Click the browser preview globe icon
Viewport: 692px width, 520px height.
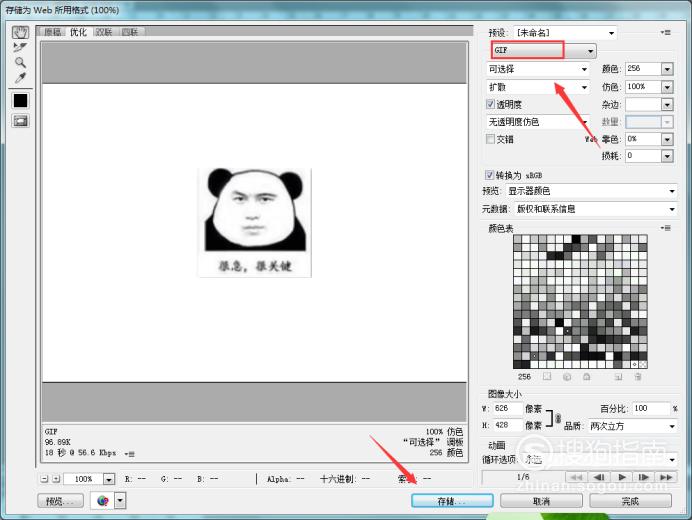pos(102,501)
